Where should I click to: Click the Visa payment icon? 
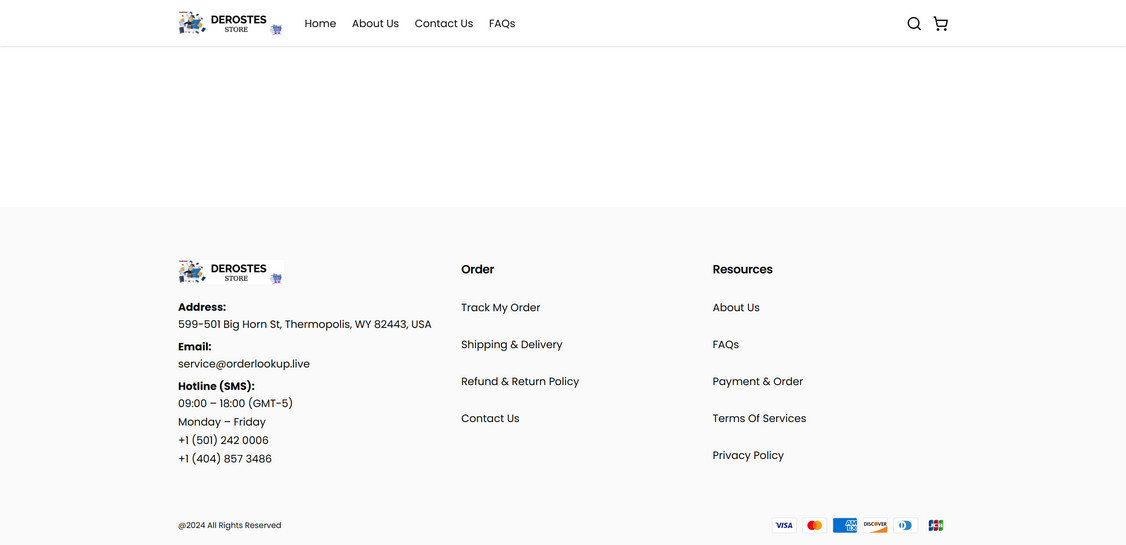pos(784,526)
